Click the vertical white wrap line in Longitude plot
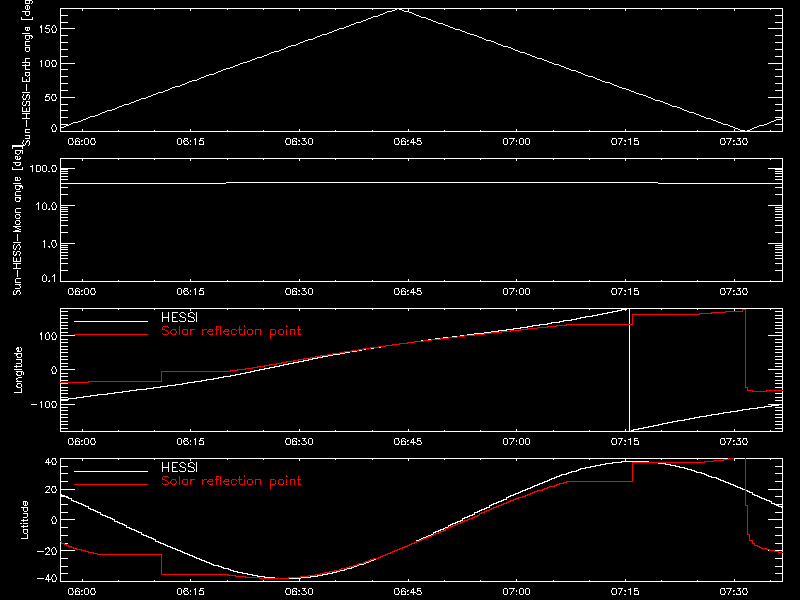Viewport: 800px width, 600px height. [629, 370]
